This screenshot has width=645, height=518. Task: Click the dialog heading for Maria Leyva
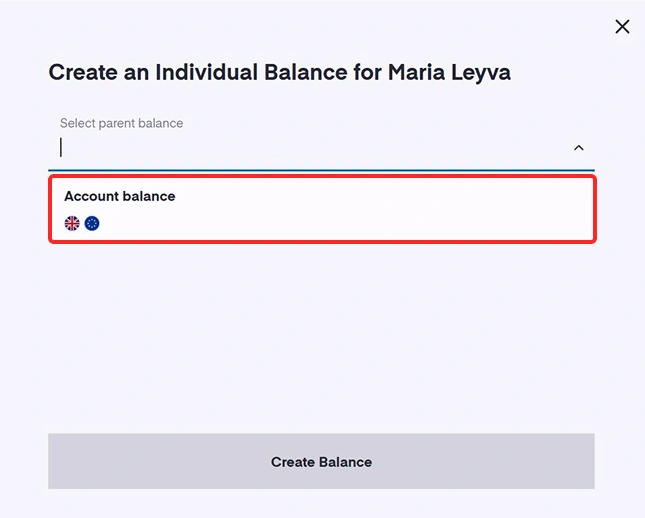[x=279, y=73]
